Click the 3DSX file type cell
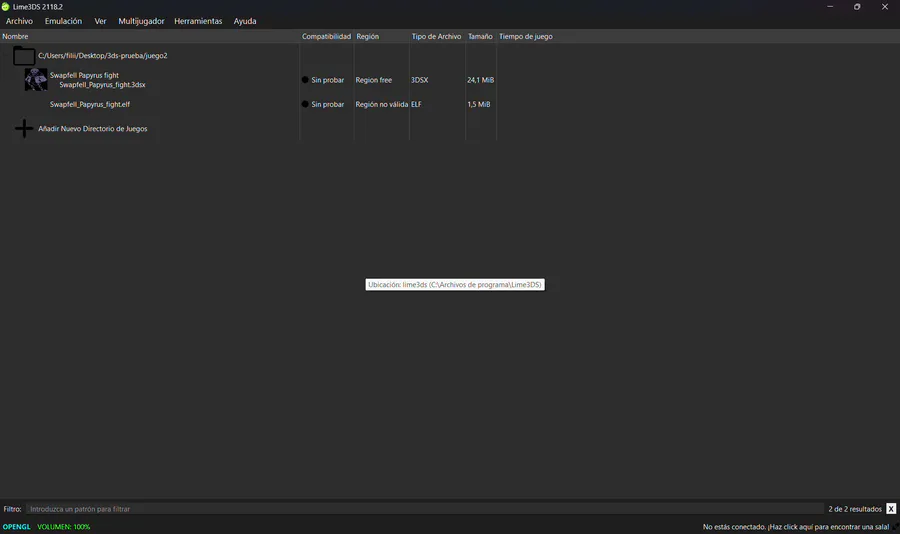This screenshot has width=900, height=534. pyautogui.click(x=420, y=80)
